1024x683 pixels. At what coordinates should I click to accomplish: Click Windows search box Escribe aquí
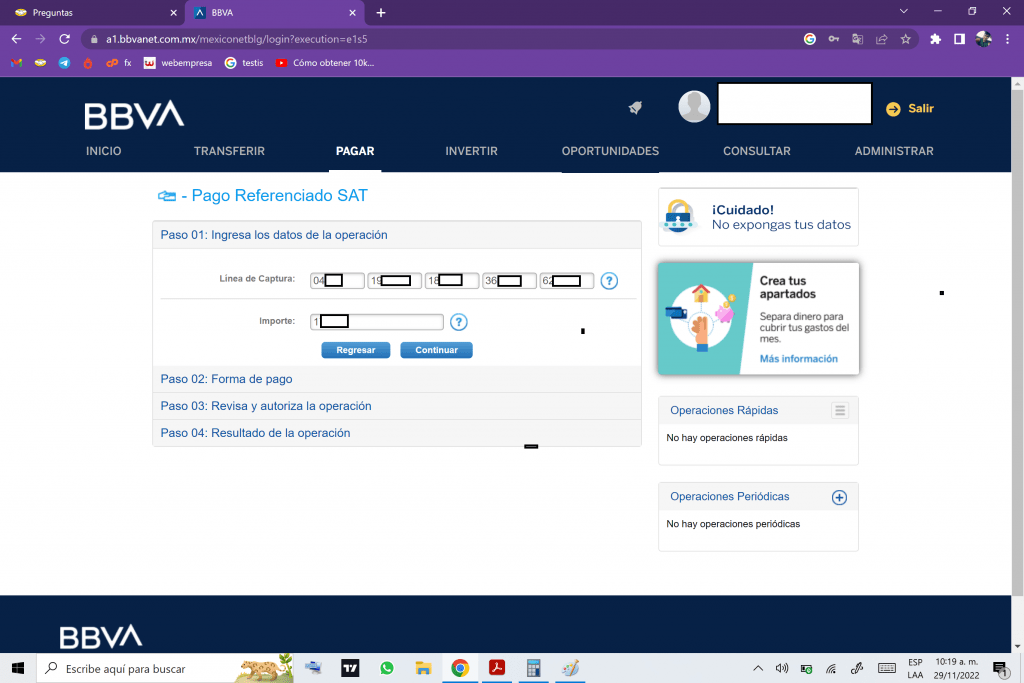tap(163, 668)
